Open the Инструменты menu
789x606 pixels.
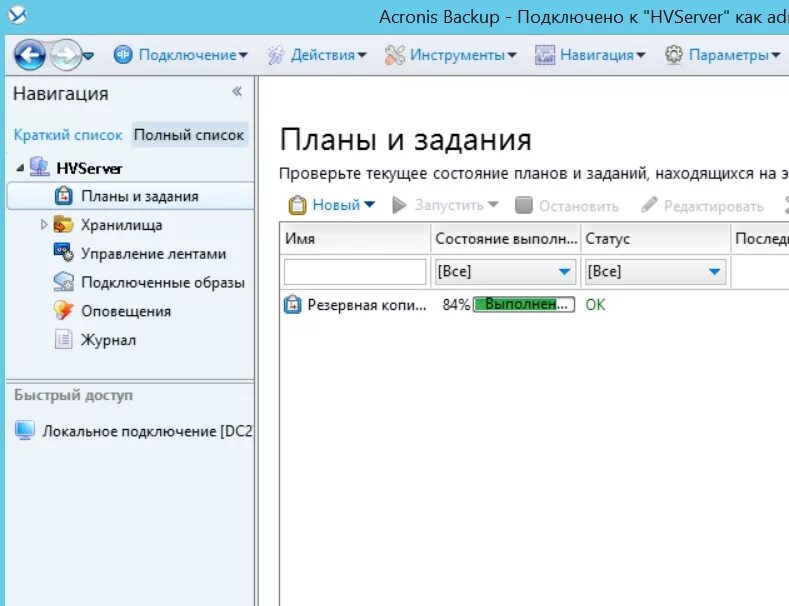(463, 54)
